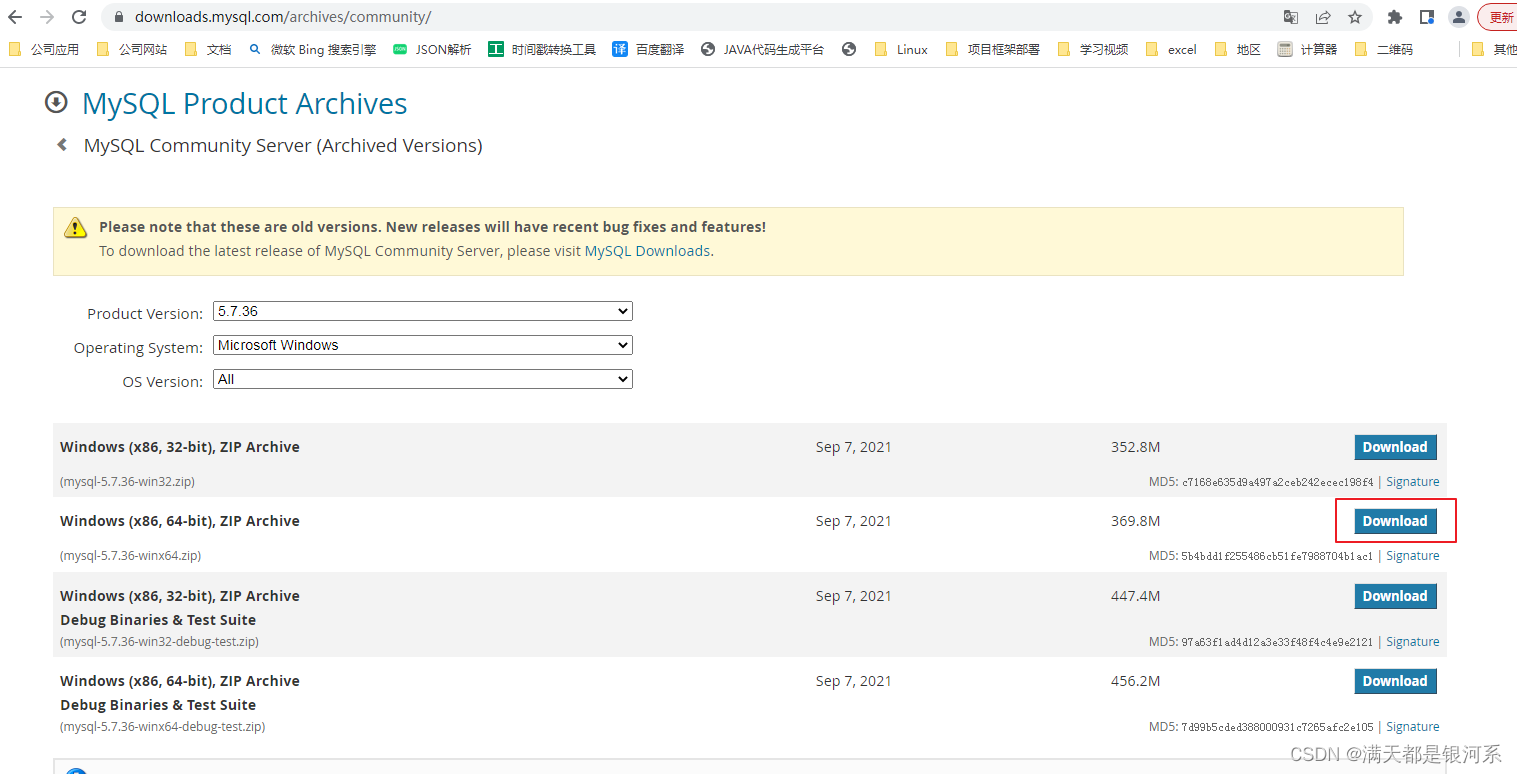Open the extensions puzzle icon
Image resolution: width=1517 pixels, height=774 pixels.
[x=1395, y=17]
